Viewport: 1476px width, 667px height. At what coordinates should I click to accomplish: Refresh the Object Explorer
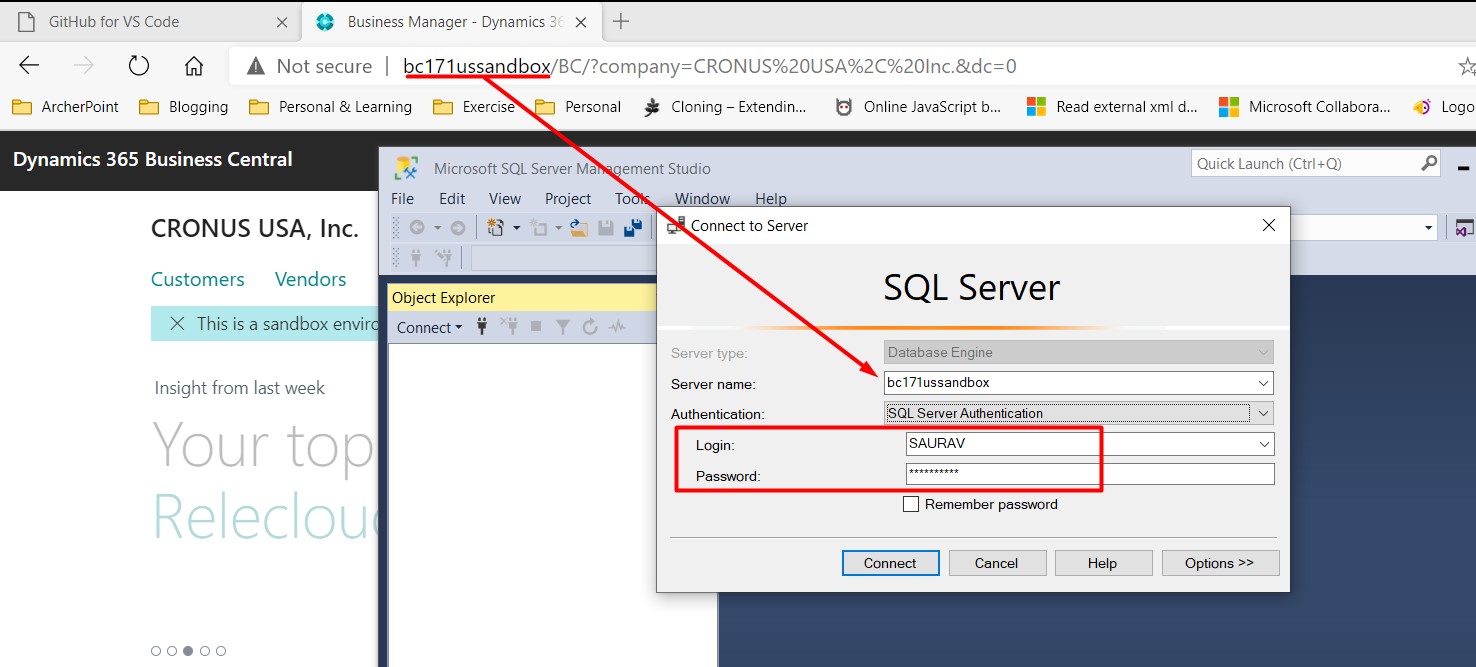[x=588, y=327]
